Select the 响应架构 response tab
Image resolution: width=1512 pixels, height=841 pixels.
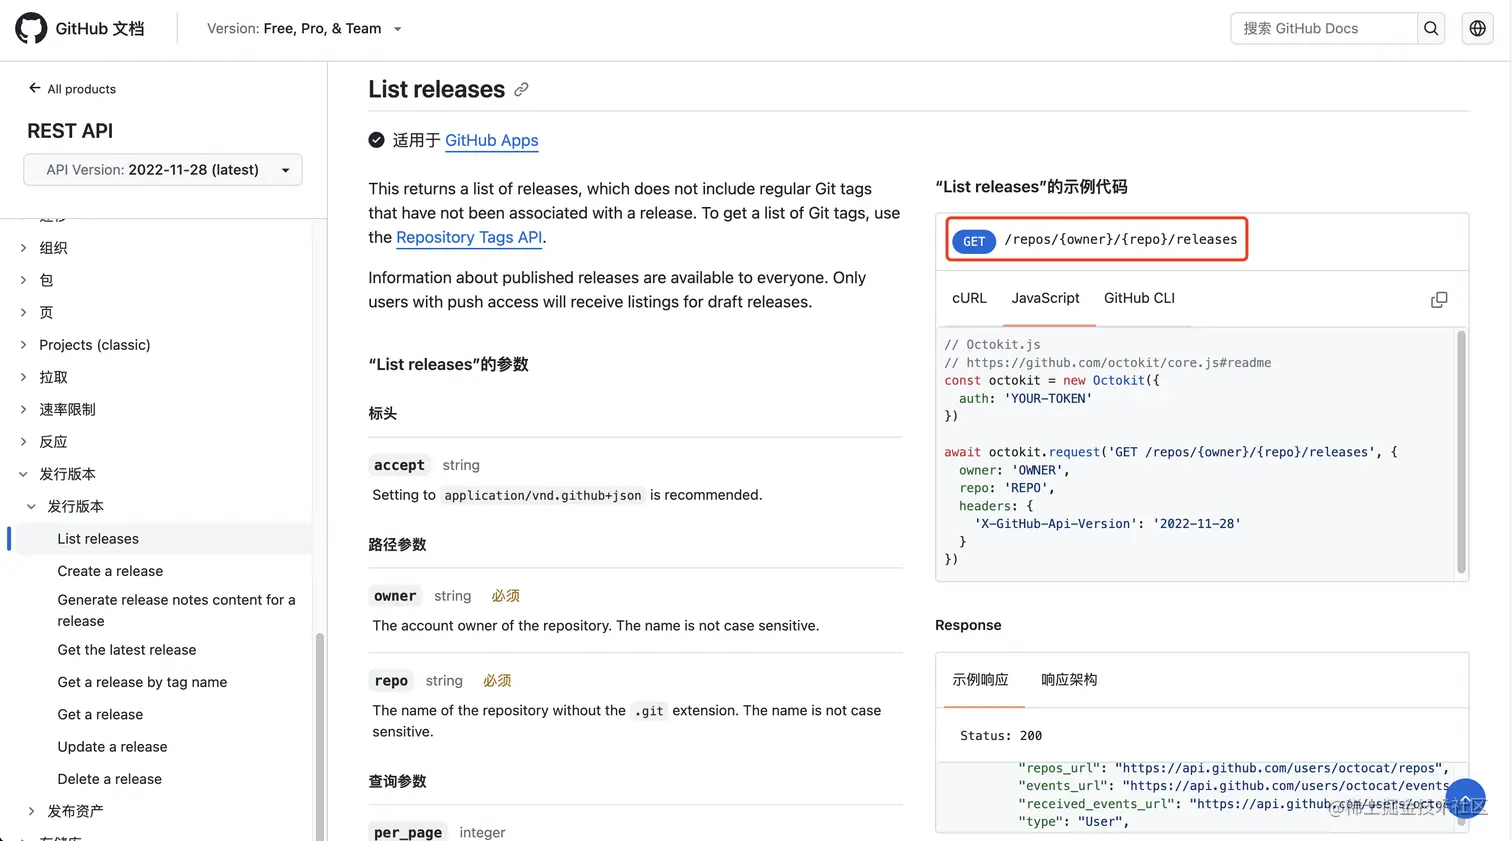click(x=1069, y=680)
